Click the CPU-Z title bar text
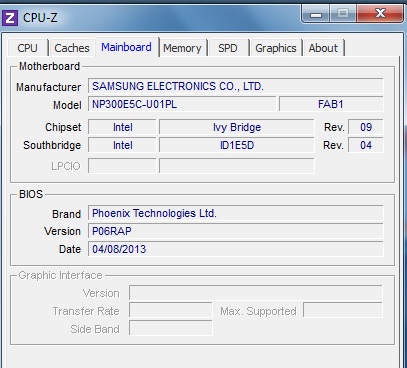Image resolution: width=407 pixels, height=368 pixels. [x=40, y=18]
